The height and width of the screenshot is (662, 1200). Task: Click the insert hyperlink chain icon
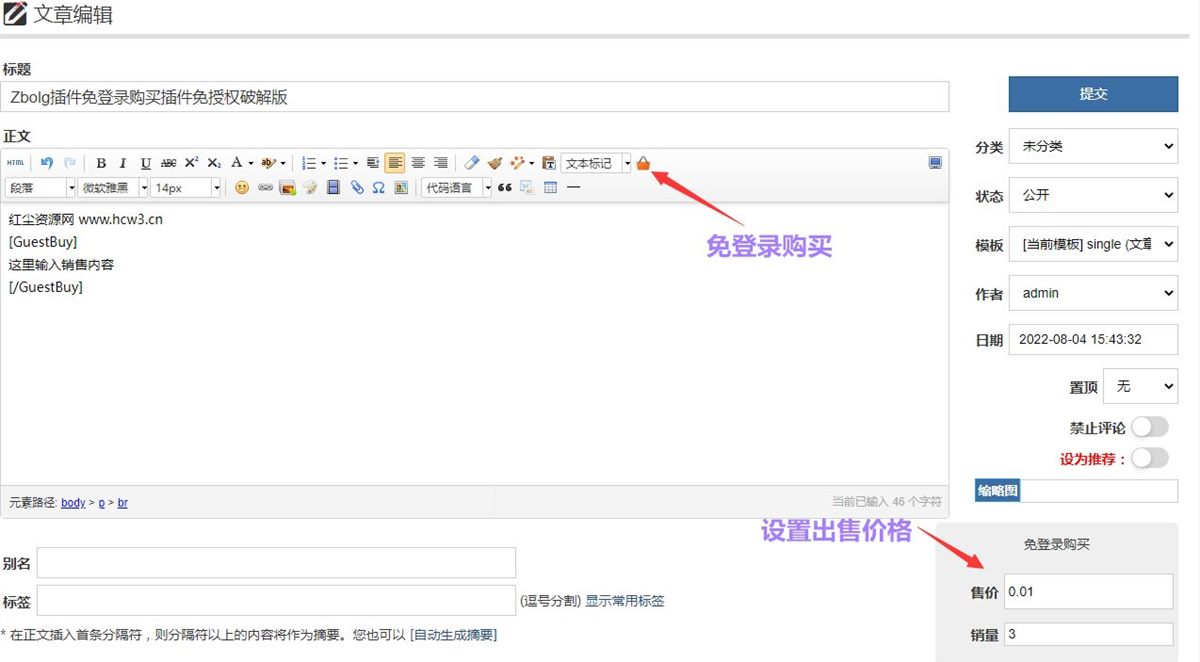(265, 188)
